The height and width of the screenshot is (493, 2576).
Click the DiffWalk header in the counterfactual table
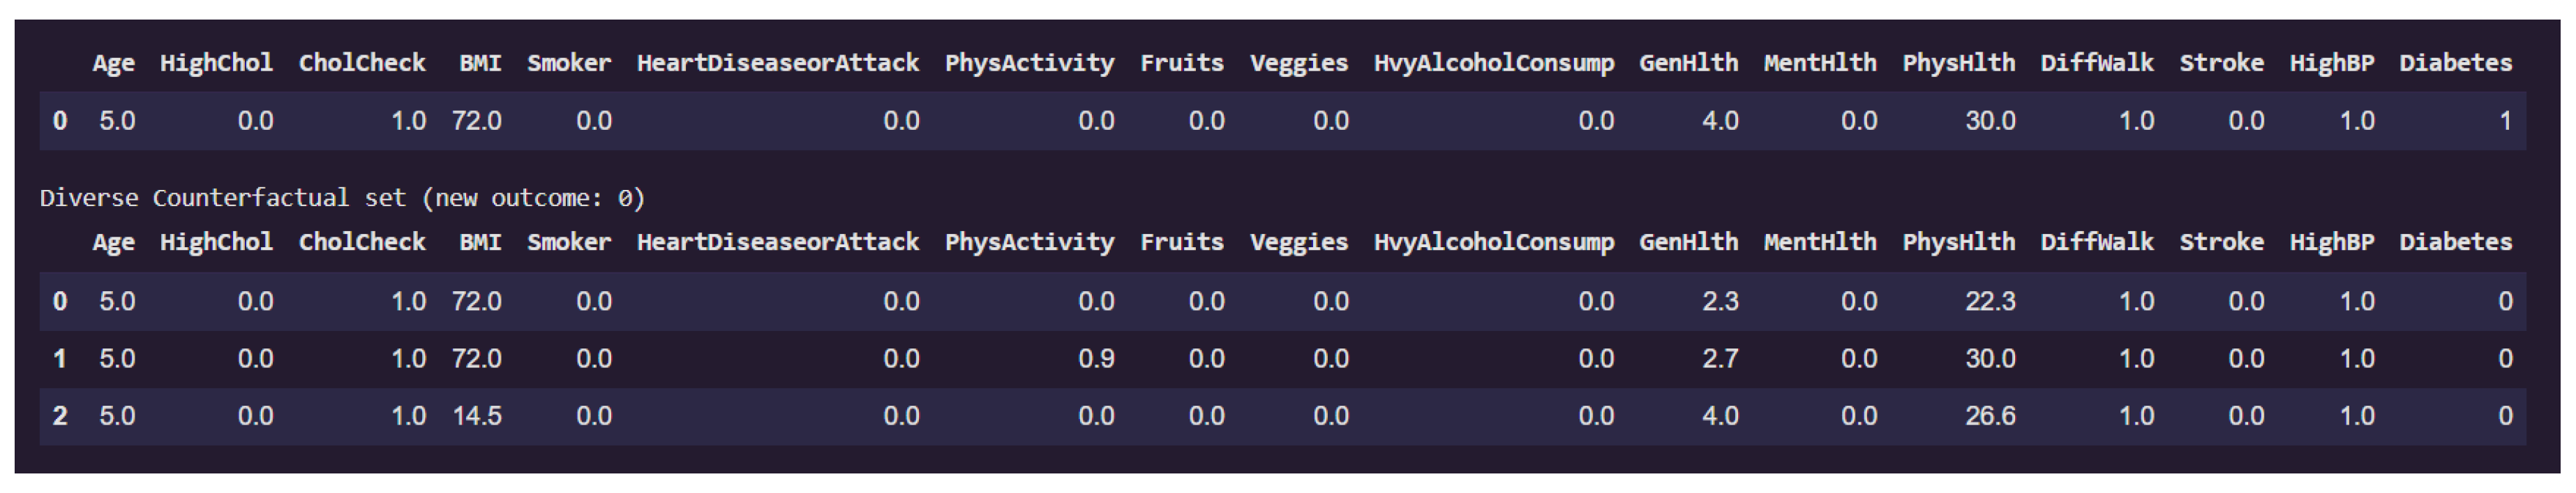(2096, 242)
